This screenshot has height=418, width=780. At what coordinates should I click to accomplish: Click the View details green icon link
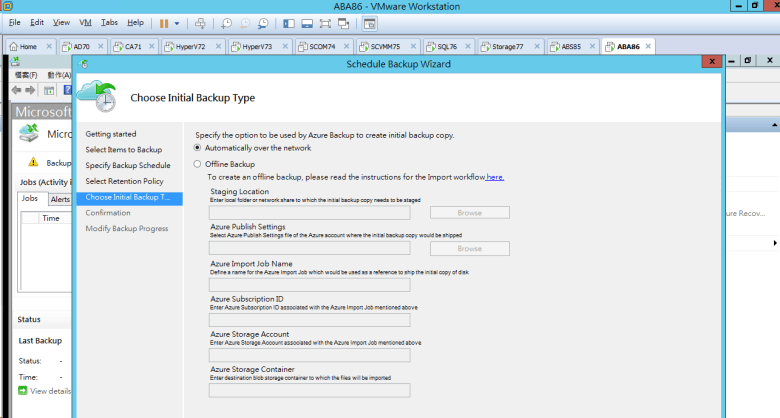(23, 391)
